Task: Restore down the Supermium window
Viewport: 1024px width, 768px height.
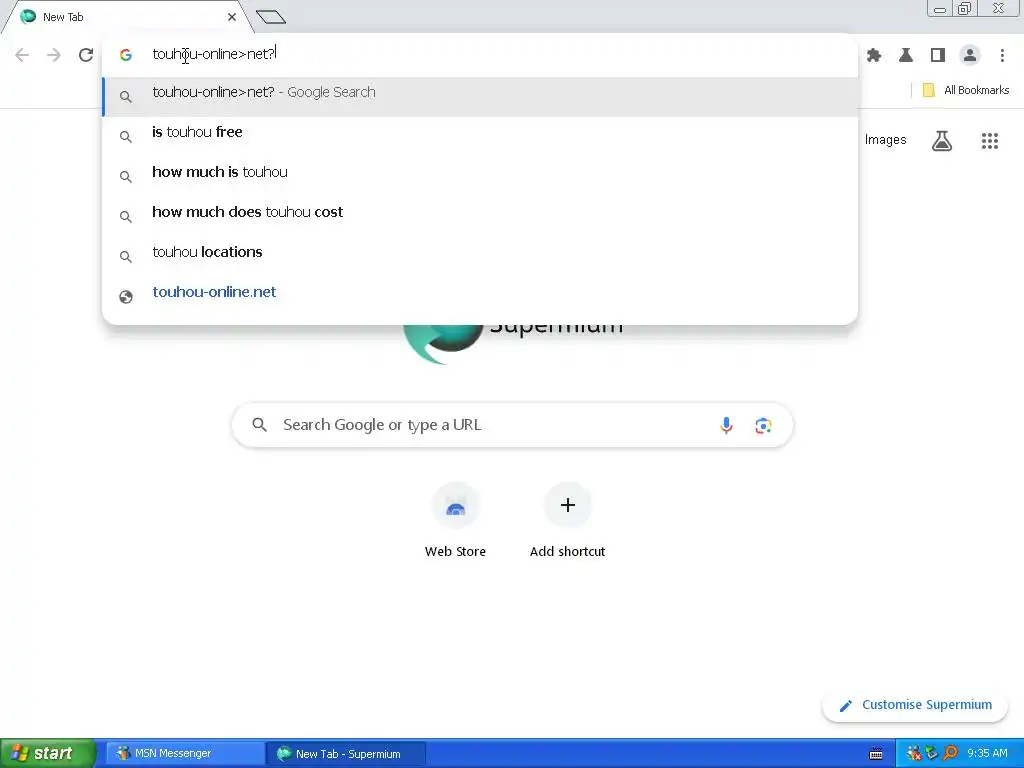Action: click(964, 8)
